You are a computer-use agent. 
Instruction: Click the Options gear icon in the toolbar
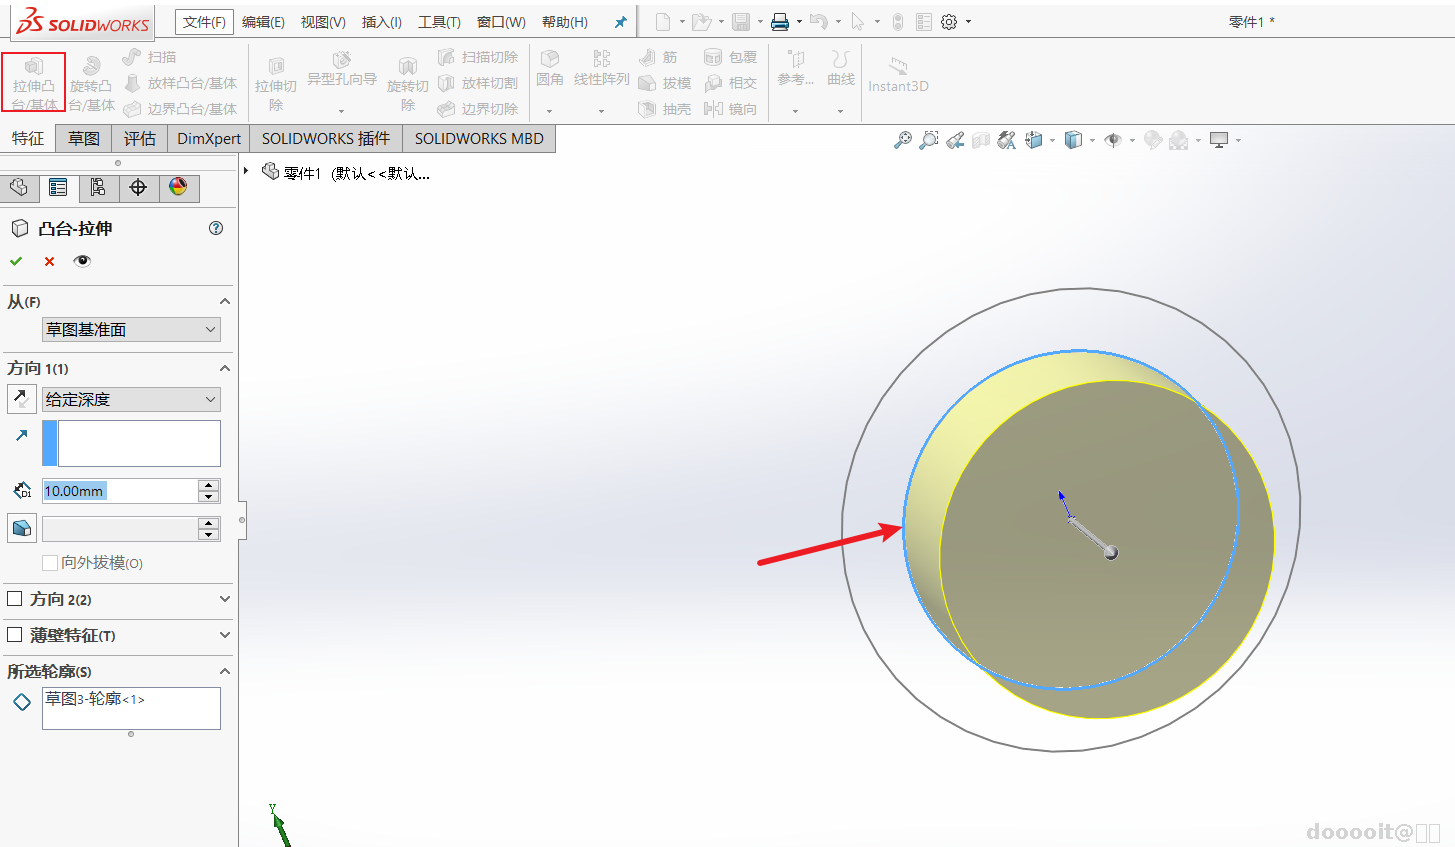949,22
